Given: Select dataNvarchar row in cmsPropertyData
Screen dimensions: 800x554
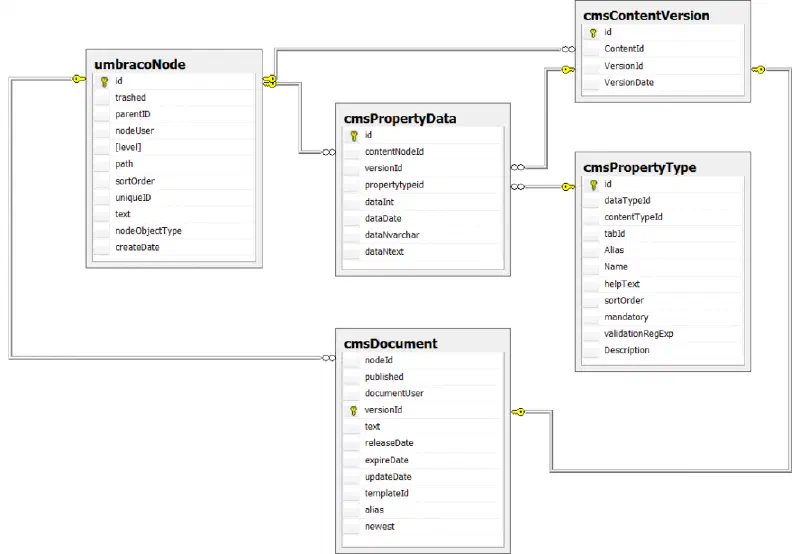Looking at the screenshot, I should (423, 235).
